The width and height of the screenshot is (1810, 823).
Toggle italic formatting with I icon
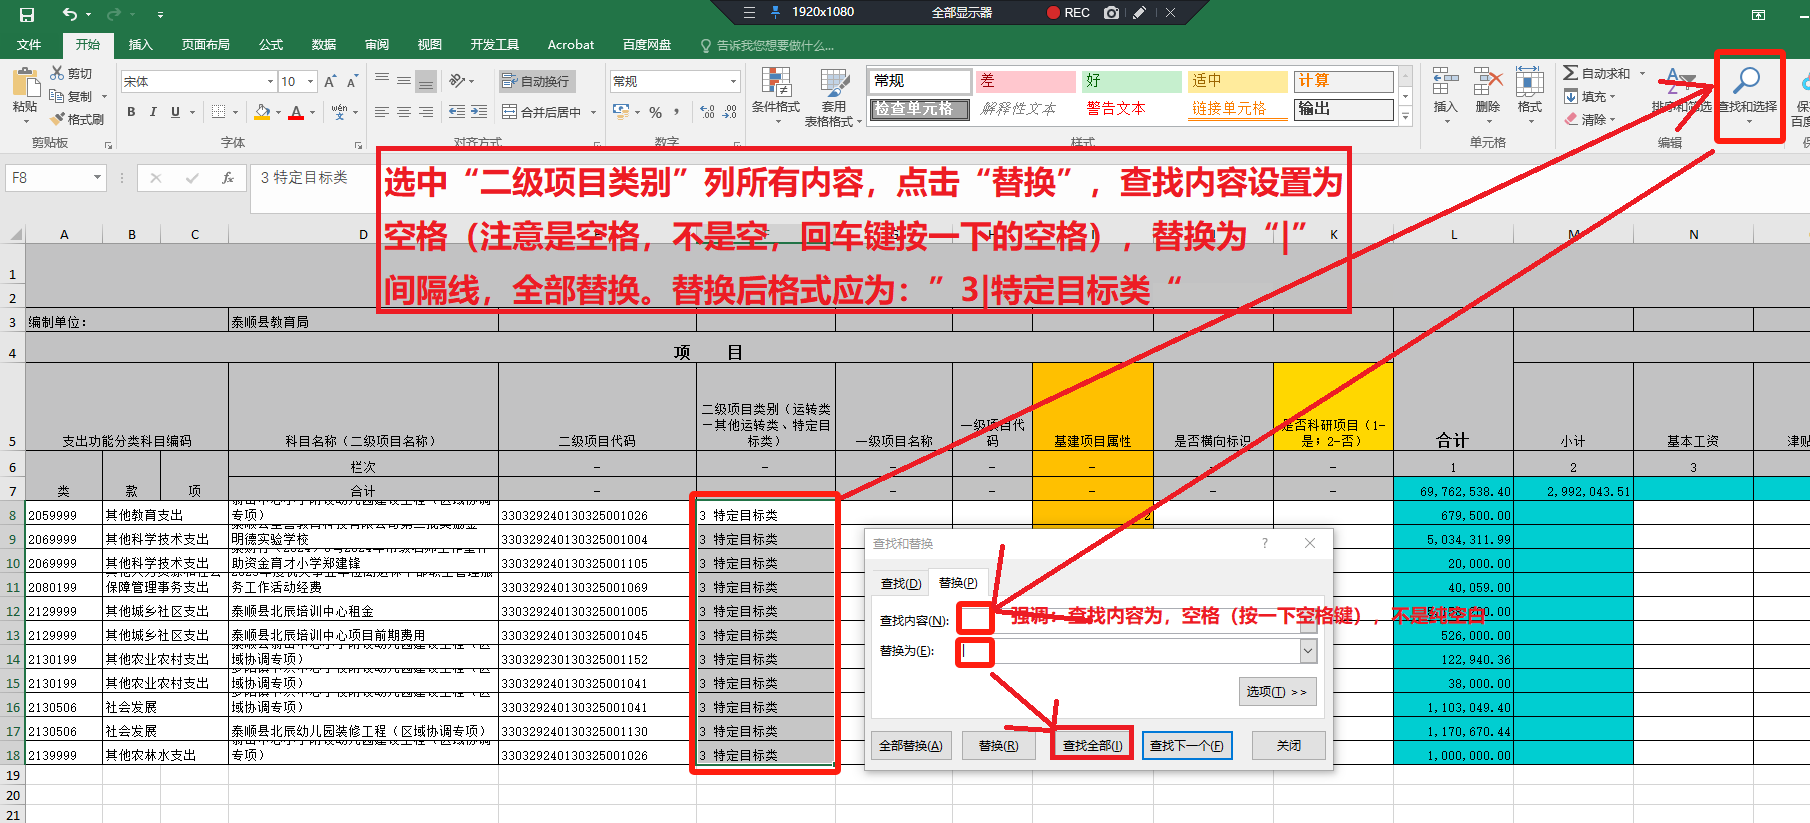(x=153, y=112)
